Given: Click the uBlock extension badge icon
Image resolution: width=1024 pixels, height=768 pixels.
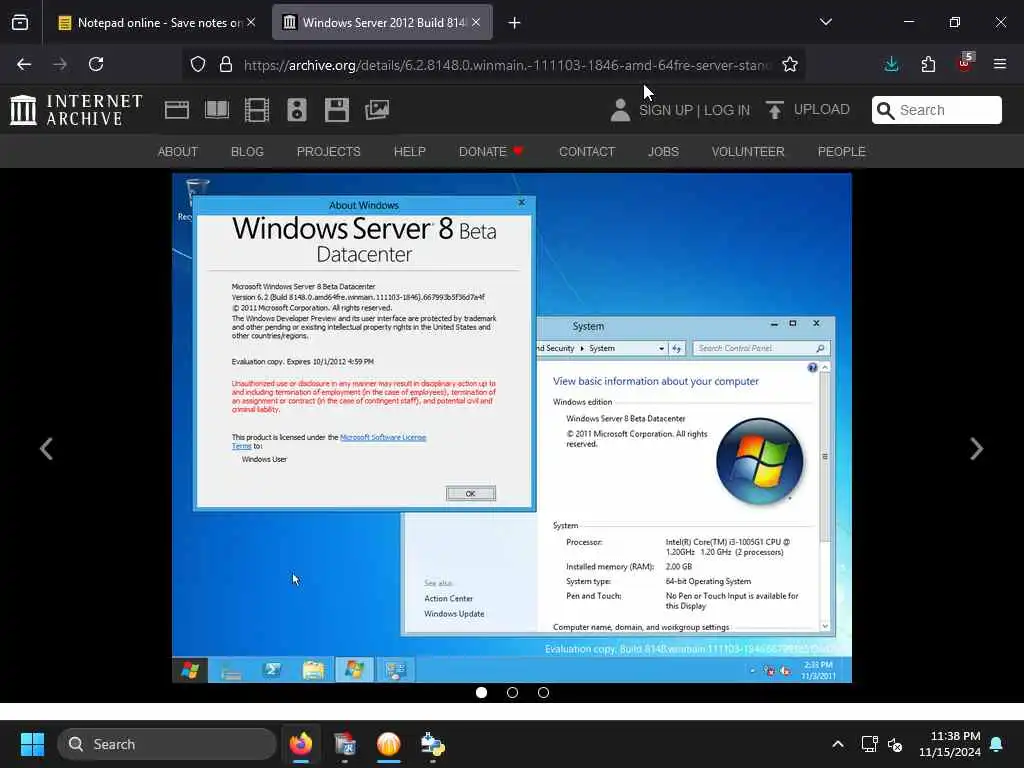Looking at the screenshot, I should tap(965, 63).
